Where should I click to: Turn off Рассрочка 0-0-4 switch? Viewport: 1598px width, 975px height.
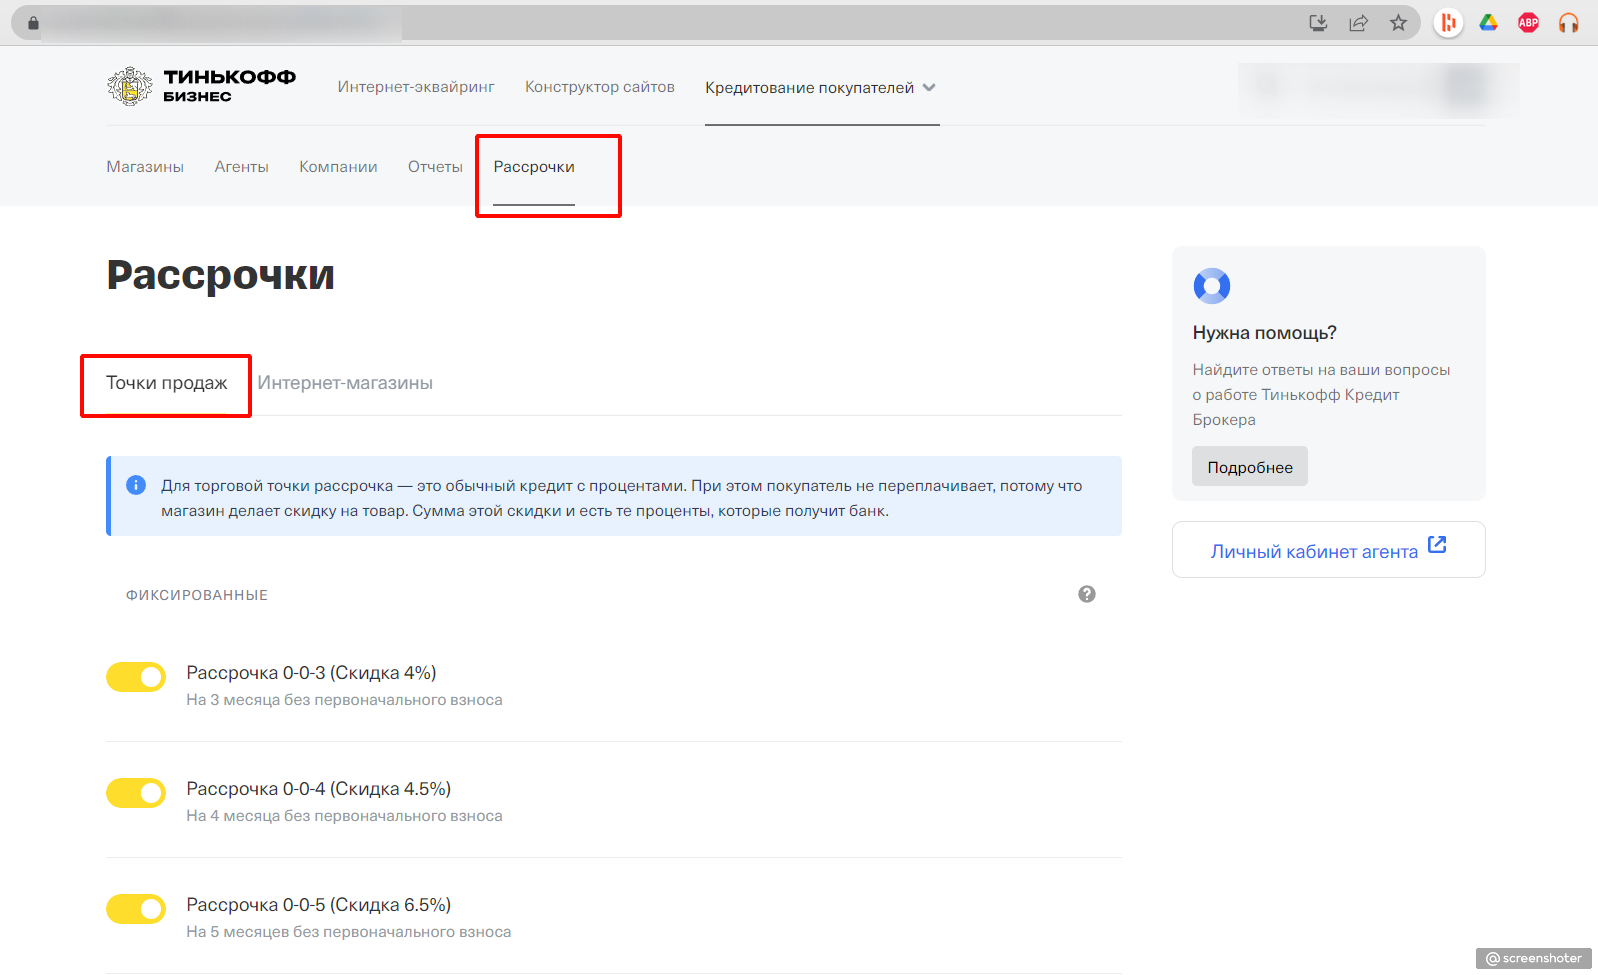point(136,793)
